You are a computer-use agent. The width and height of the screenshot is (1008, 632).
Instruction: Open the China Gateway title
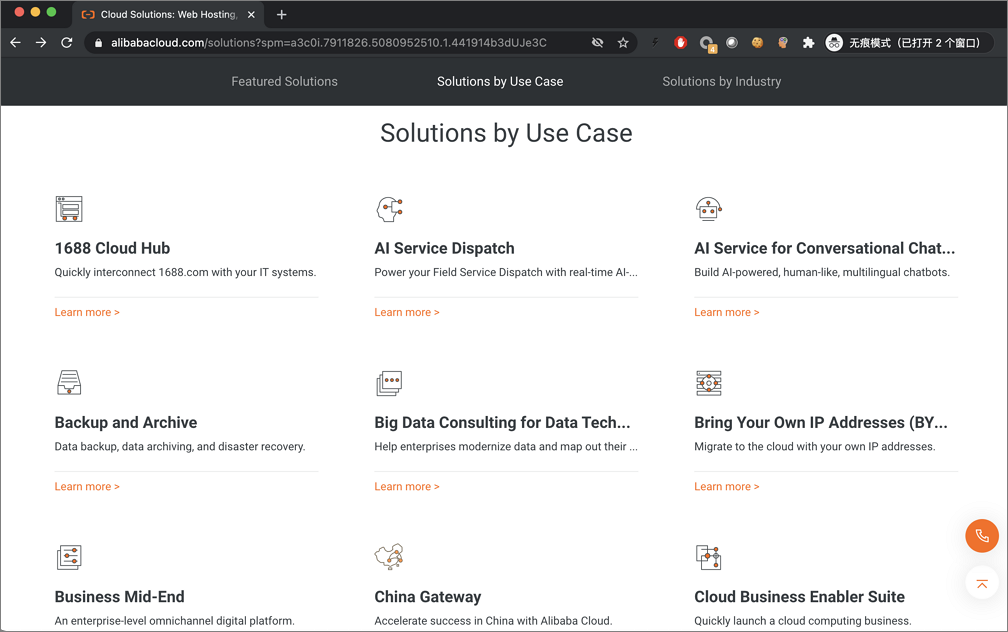click(428, 597)
